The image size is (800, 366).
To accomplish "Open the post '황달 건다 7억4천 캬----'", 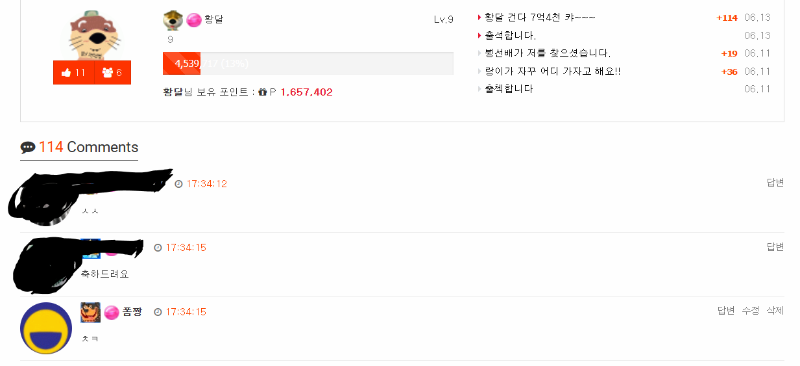I will pos(540,18).
